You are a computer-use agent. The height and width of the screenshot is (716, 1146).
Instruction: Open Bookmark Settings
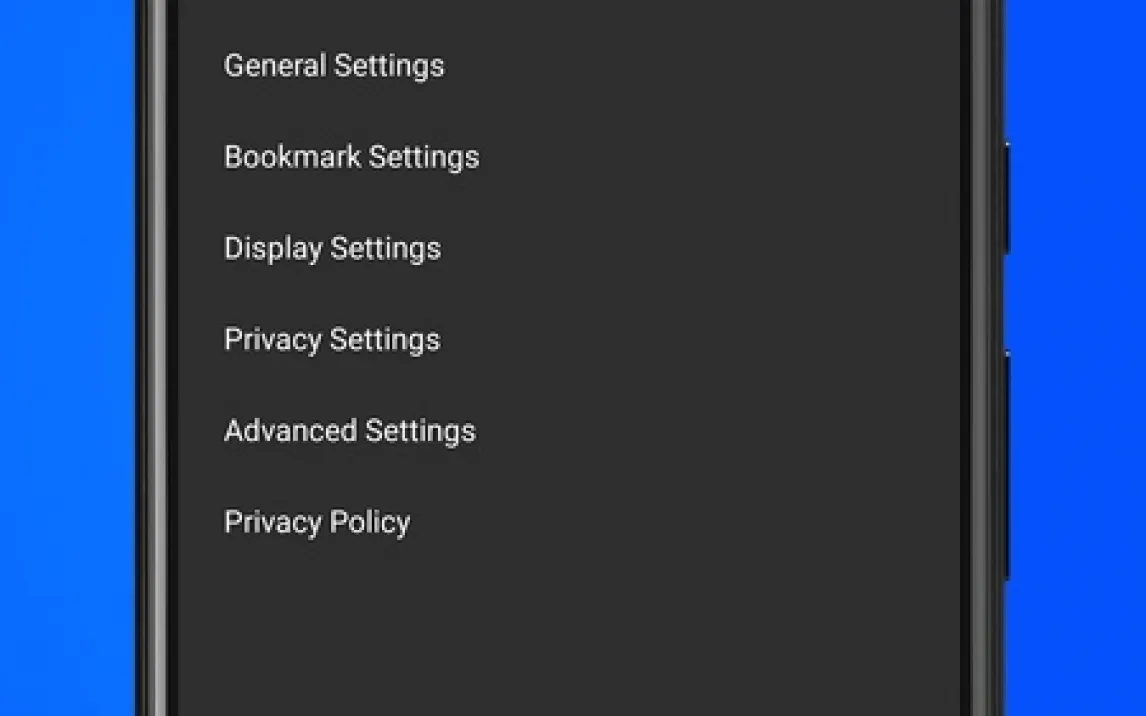click(x=351, y=157)
